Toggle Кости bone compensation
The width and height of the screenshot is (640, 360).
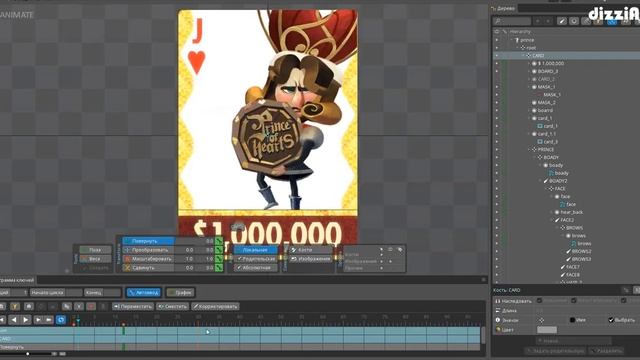[311, 250]
